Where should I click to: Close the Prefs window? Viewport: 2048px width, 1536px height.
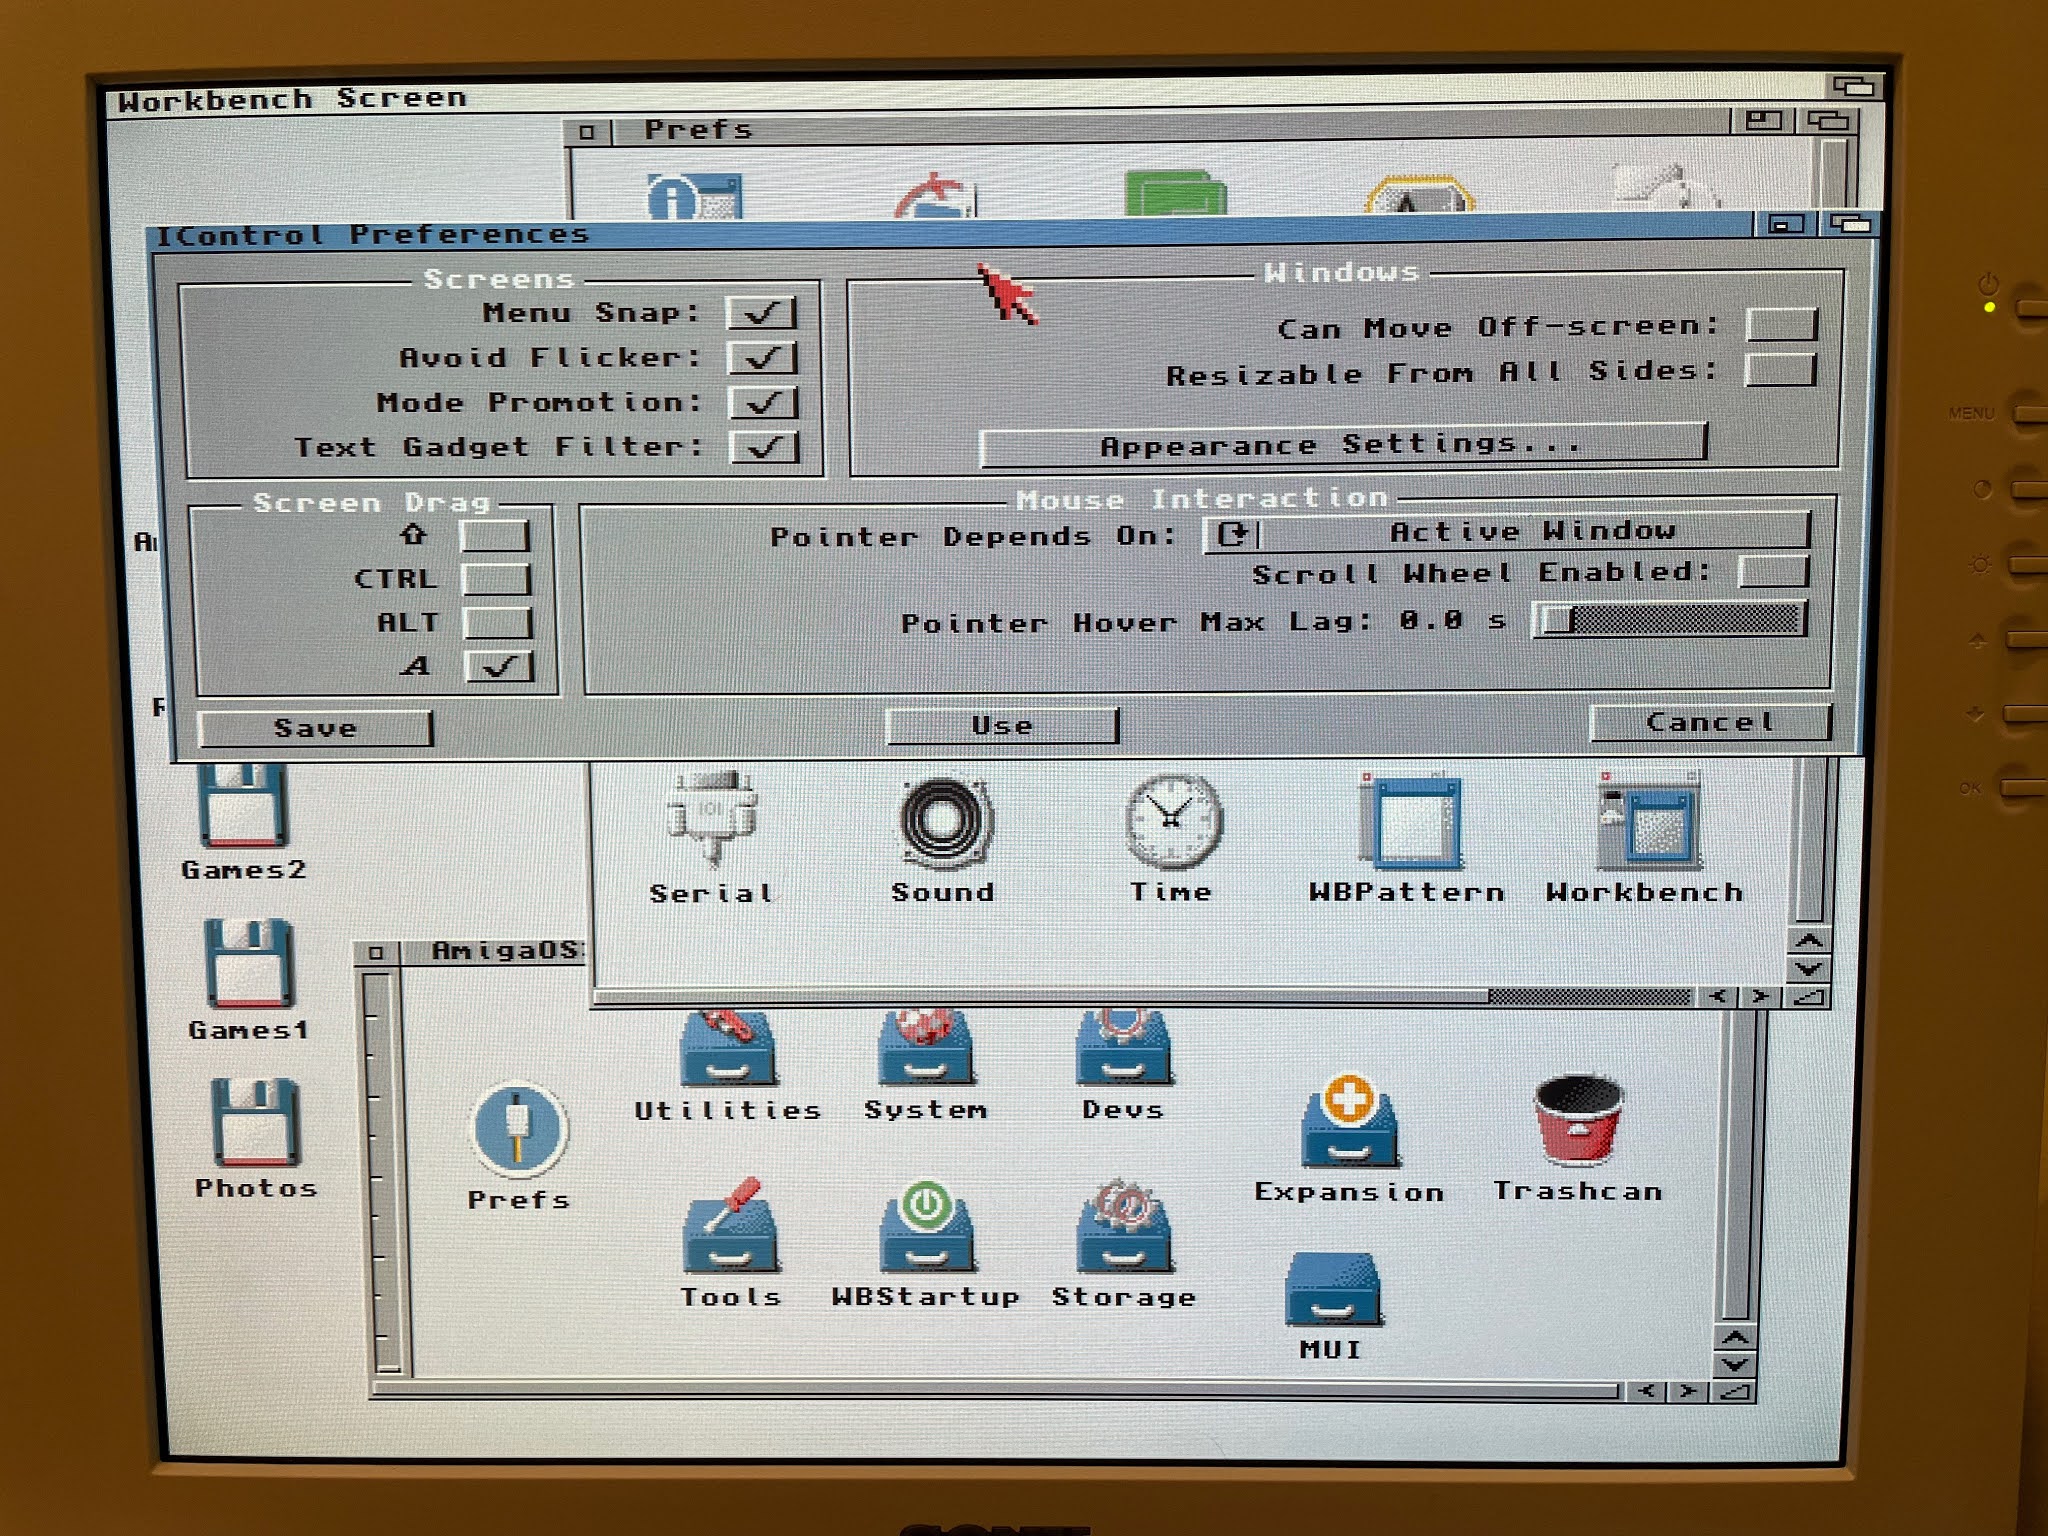[587, 132]
